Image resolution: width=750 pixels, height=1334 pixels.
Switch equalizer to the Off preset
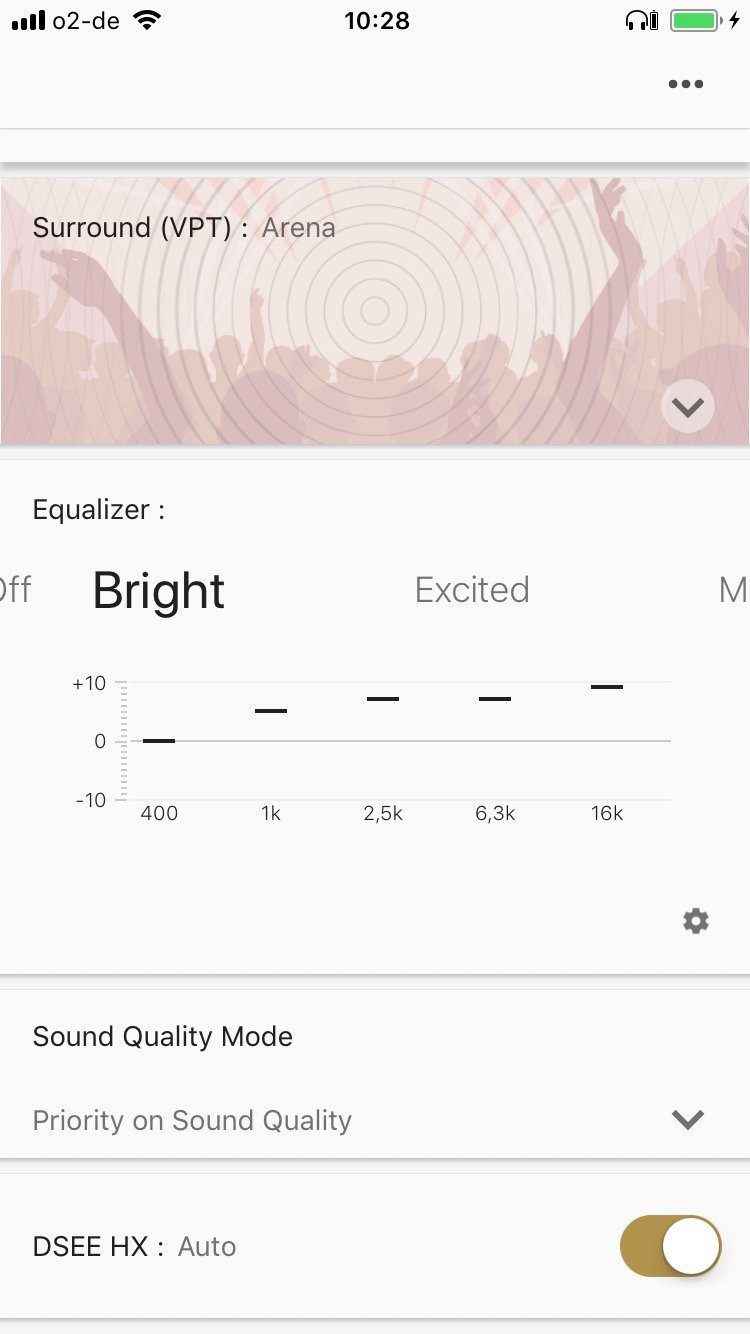click(14, 590)
